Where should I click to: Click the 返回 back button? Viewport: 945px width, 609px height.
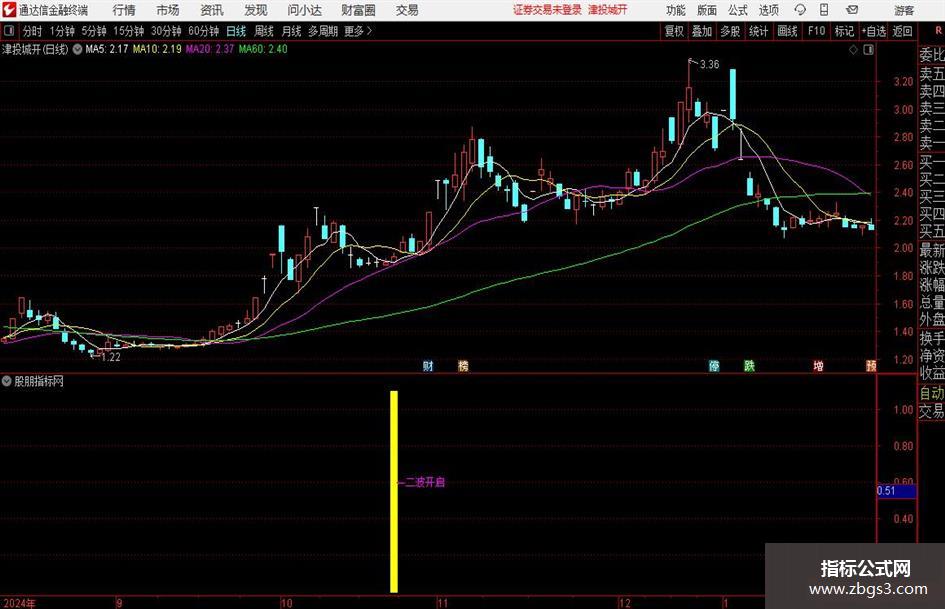(x=902, y=31)
